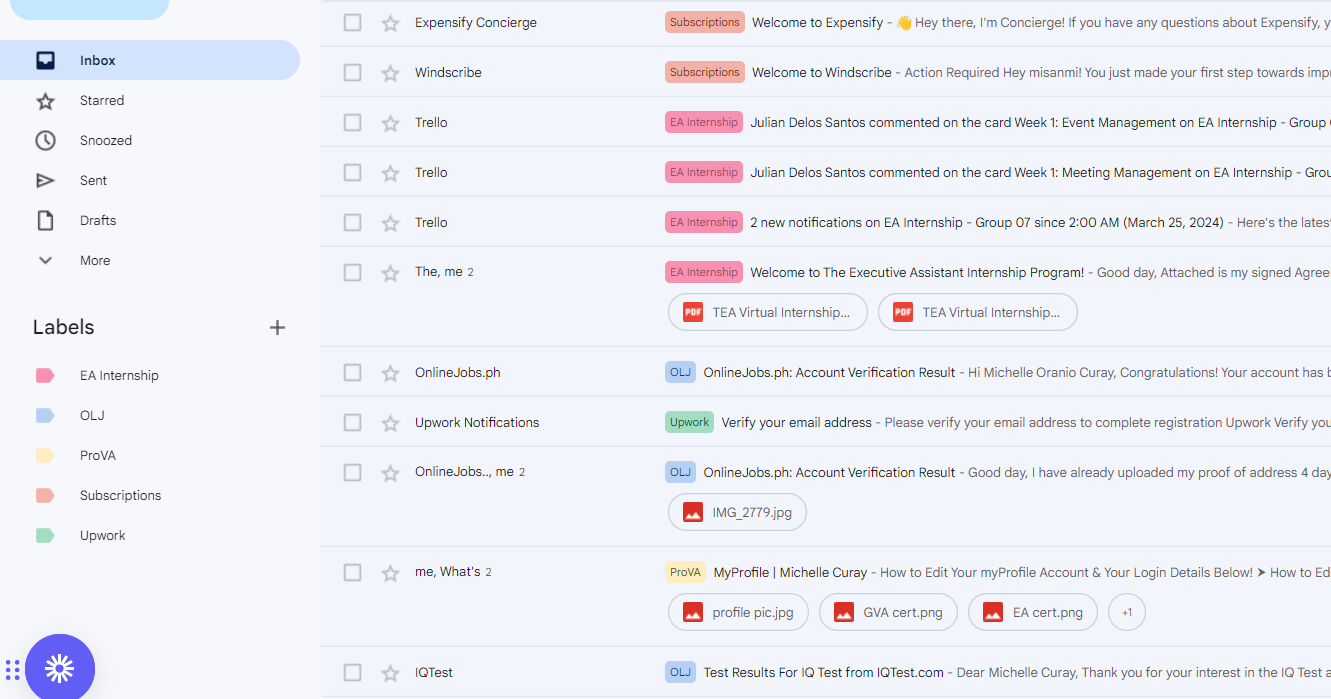Screen dimensions: 1331x699
Task: Star the Upwork Notifications email
Action: point(390,422)
